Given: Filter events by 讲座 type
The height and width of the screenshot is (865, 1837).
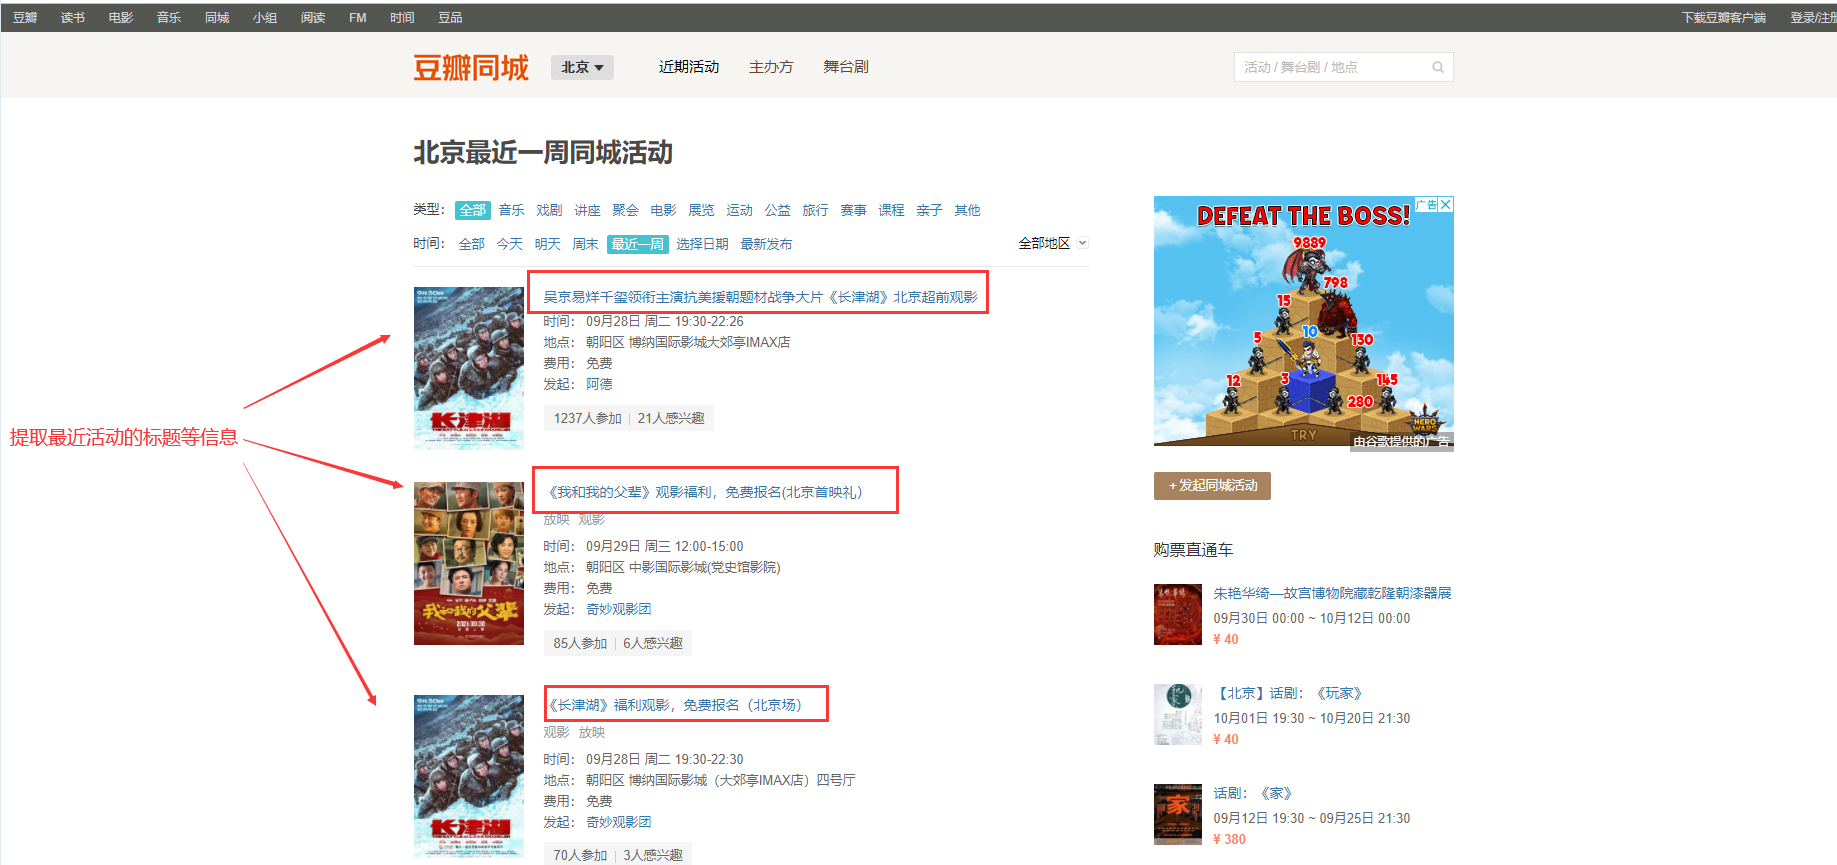Looking at the screenshot, I should [x=588, y=210].
